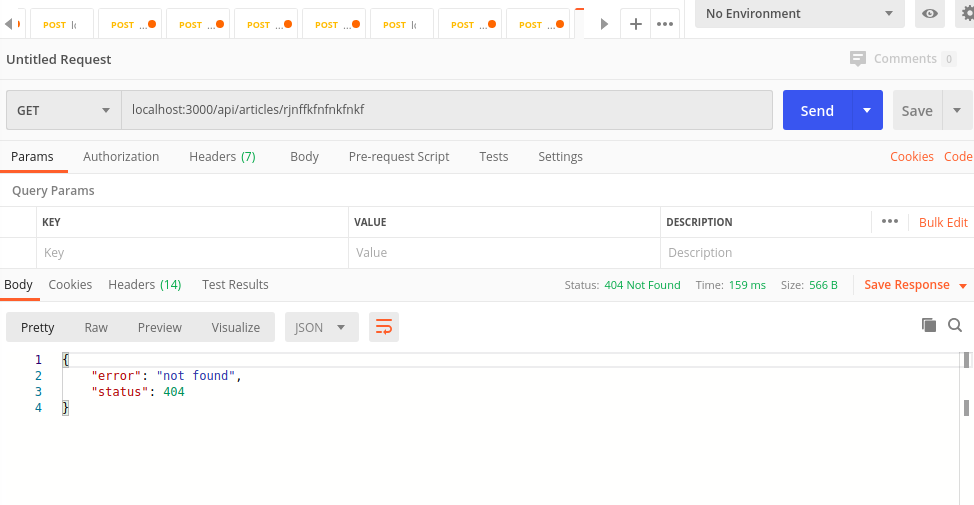Open query params column options dots
Screen dimensions: 974x505
pyautogui.click(x=890, y=222)
